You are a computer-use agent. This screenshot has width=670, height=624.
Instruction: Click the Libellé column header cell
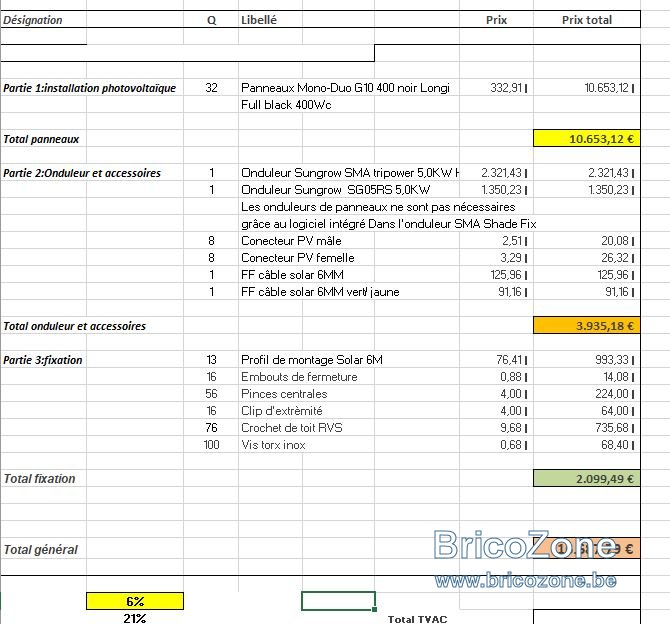pos(270,20)
